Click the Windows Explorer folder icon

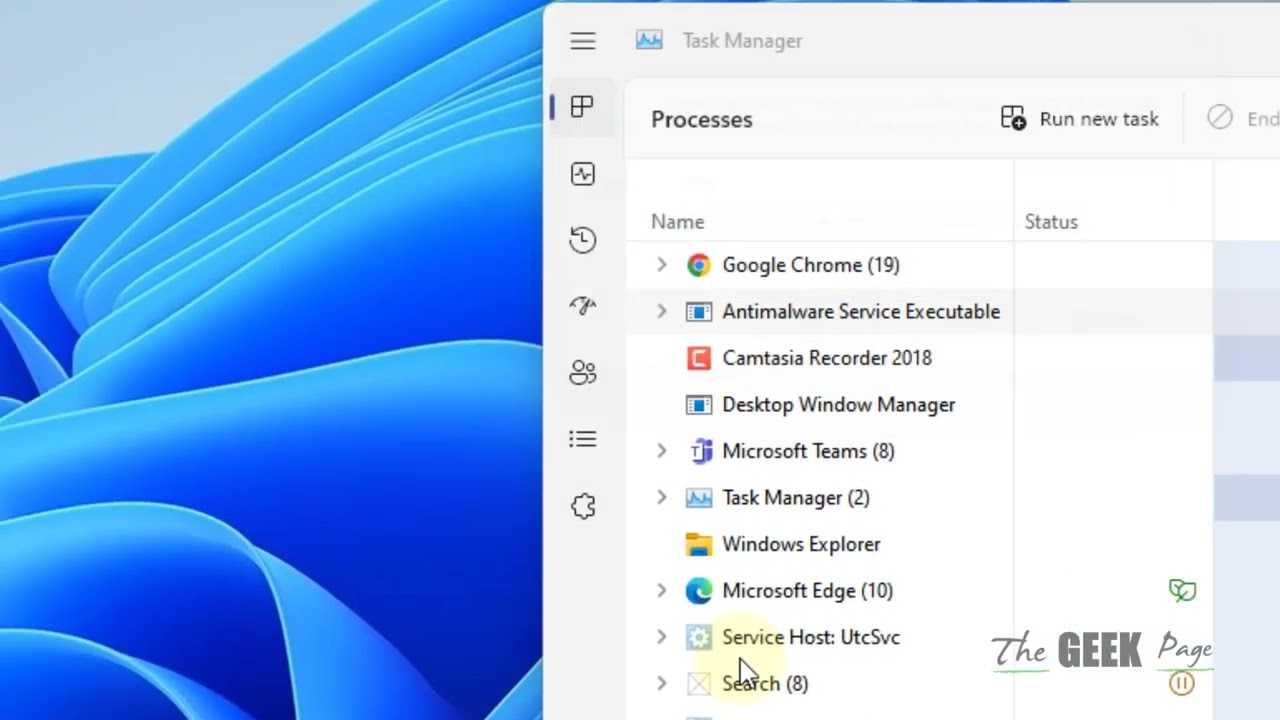point(699,544)
